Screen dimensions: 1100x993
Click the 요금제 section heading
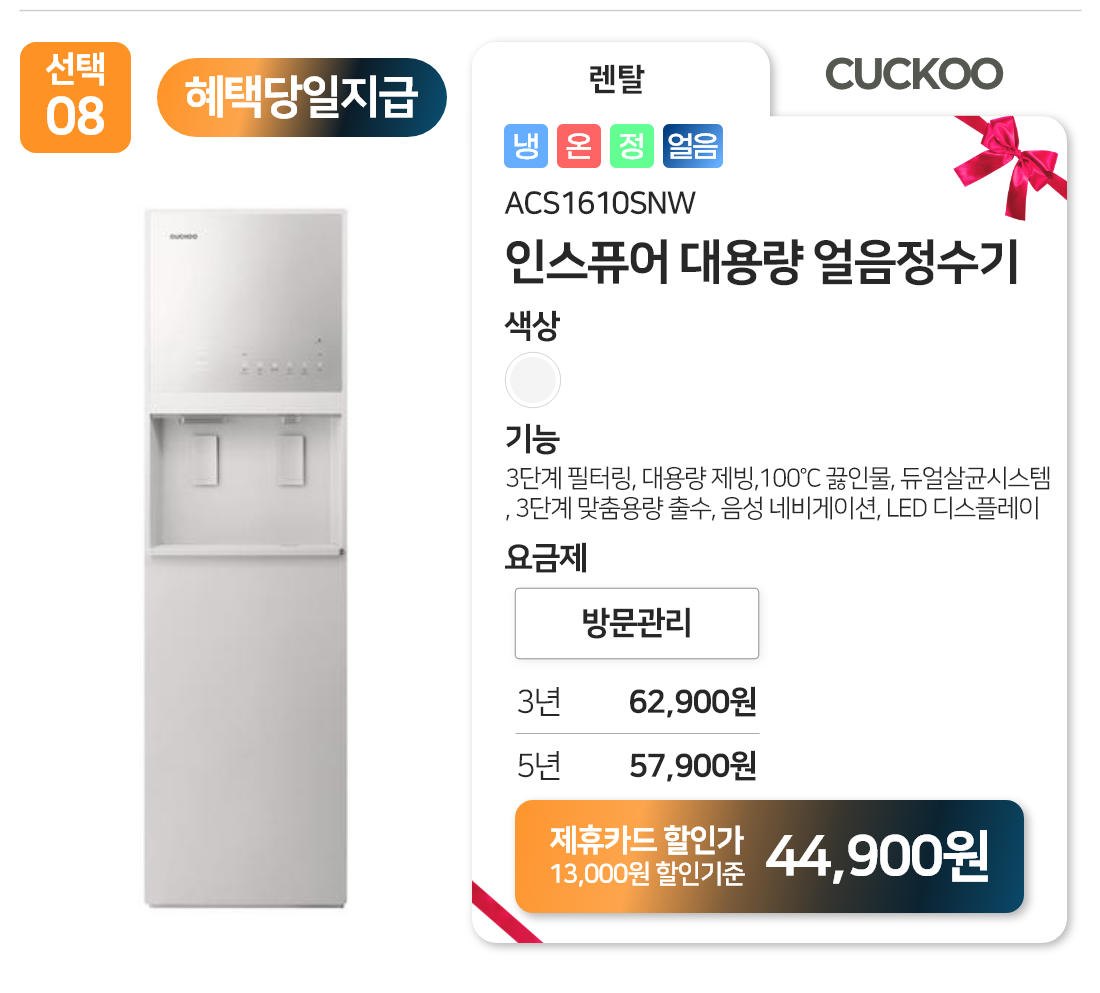(546, 558)
